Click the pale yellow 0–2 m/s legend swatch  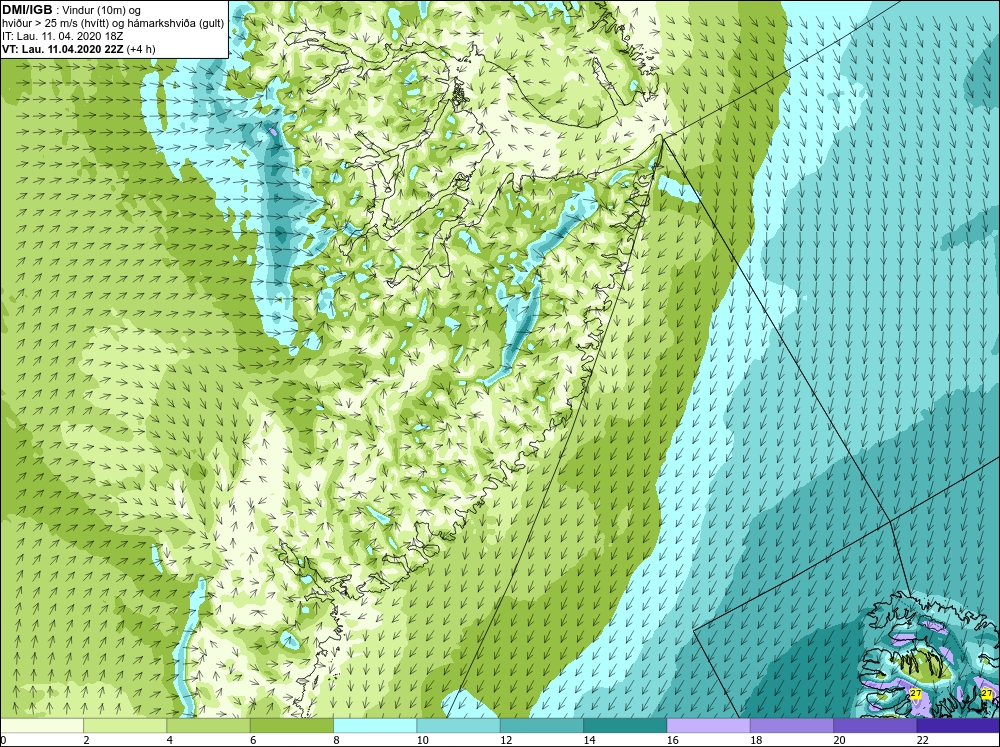click(42, 726)
